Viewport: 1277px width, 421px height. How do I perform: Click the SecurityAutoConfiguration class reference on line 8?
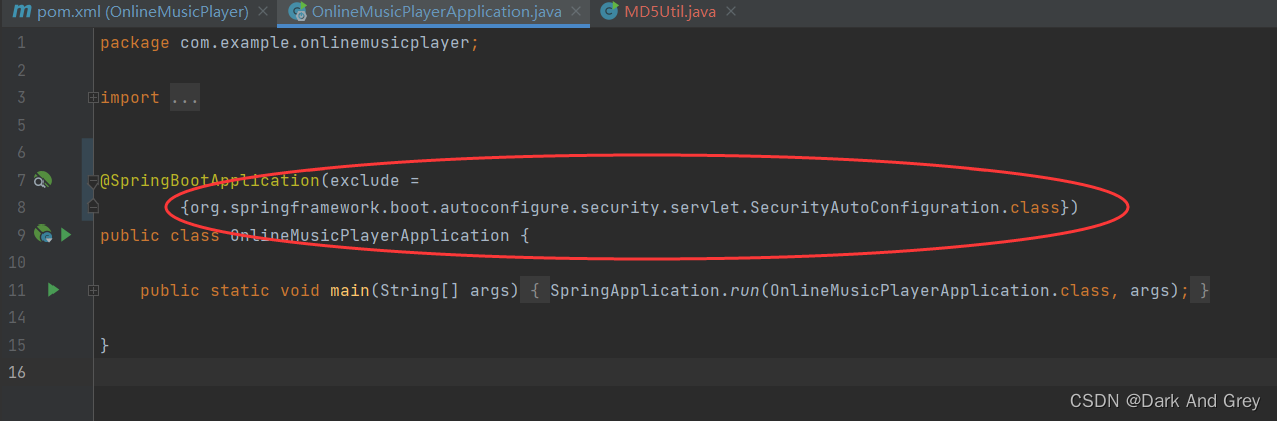874,207
